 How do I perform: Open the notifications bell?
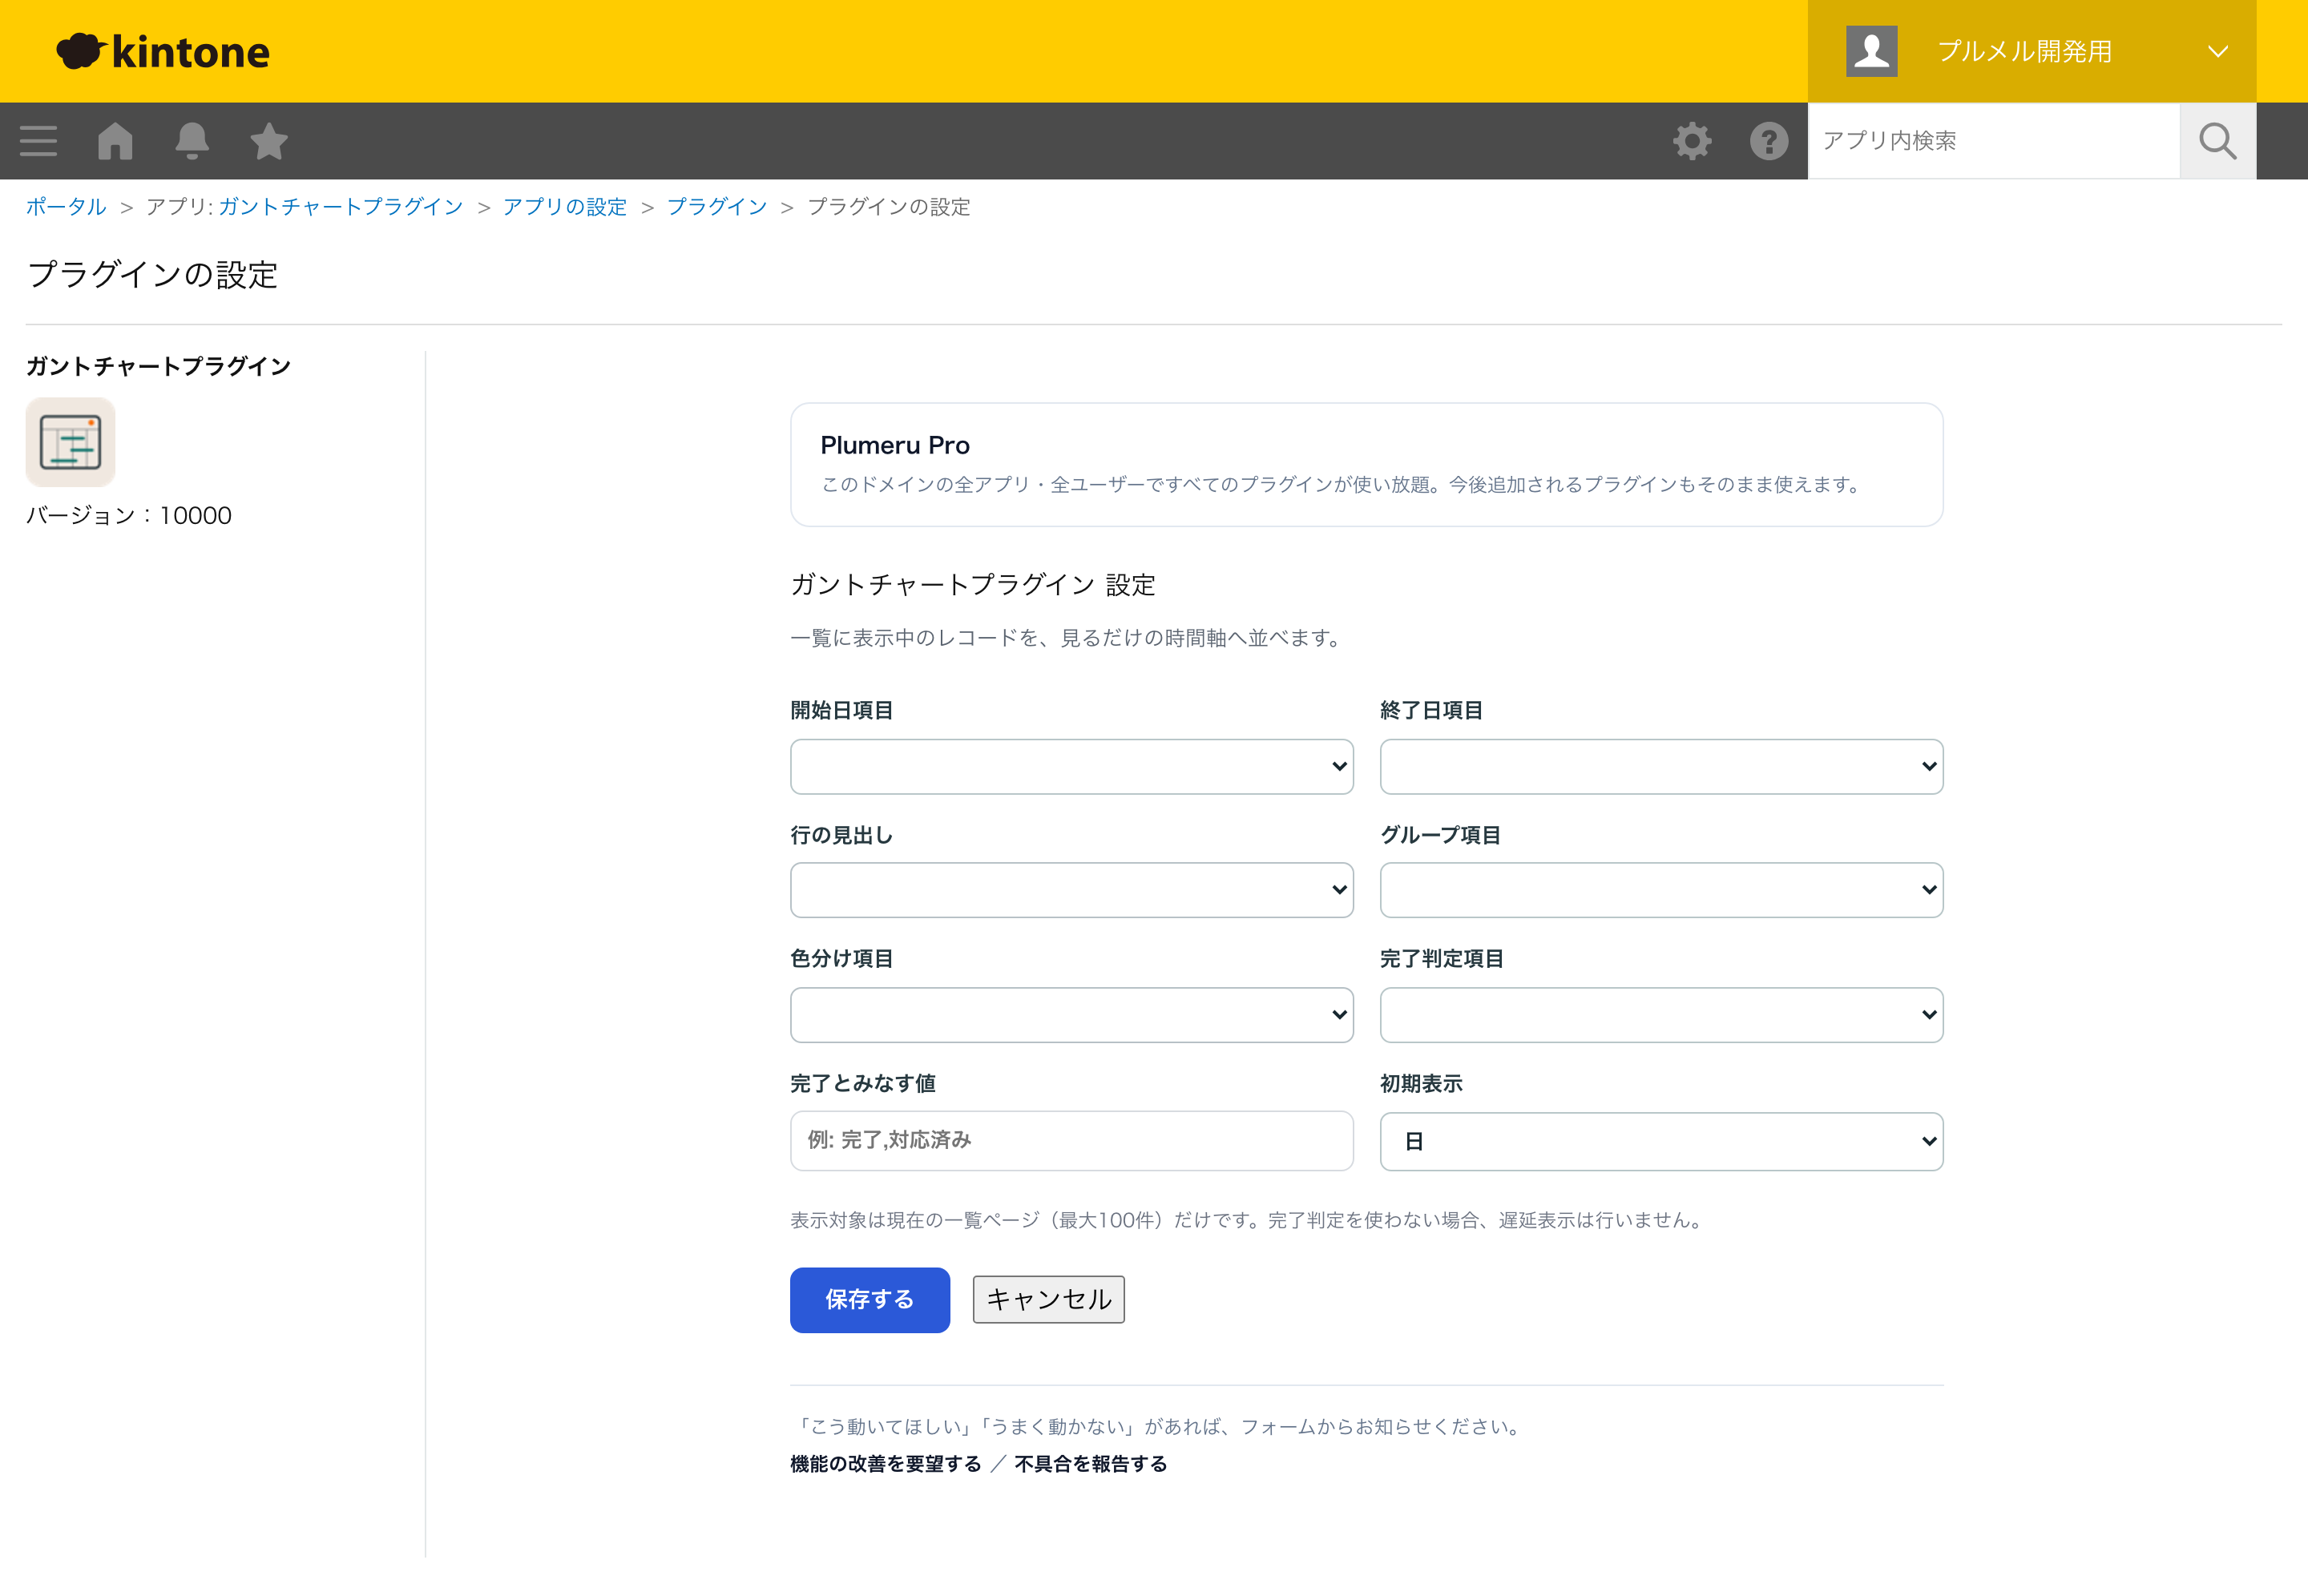(192, 141)
